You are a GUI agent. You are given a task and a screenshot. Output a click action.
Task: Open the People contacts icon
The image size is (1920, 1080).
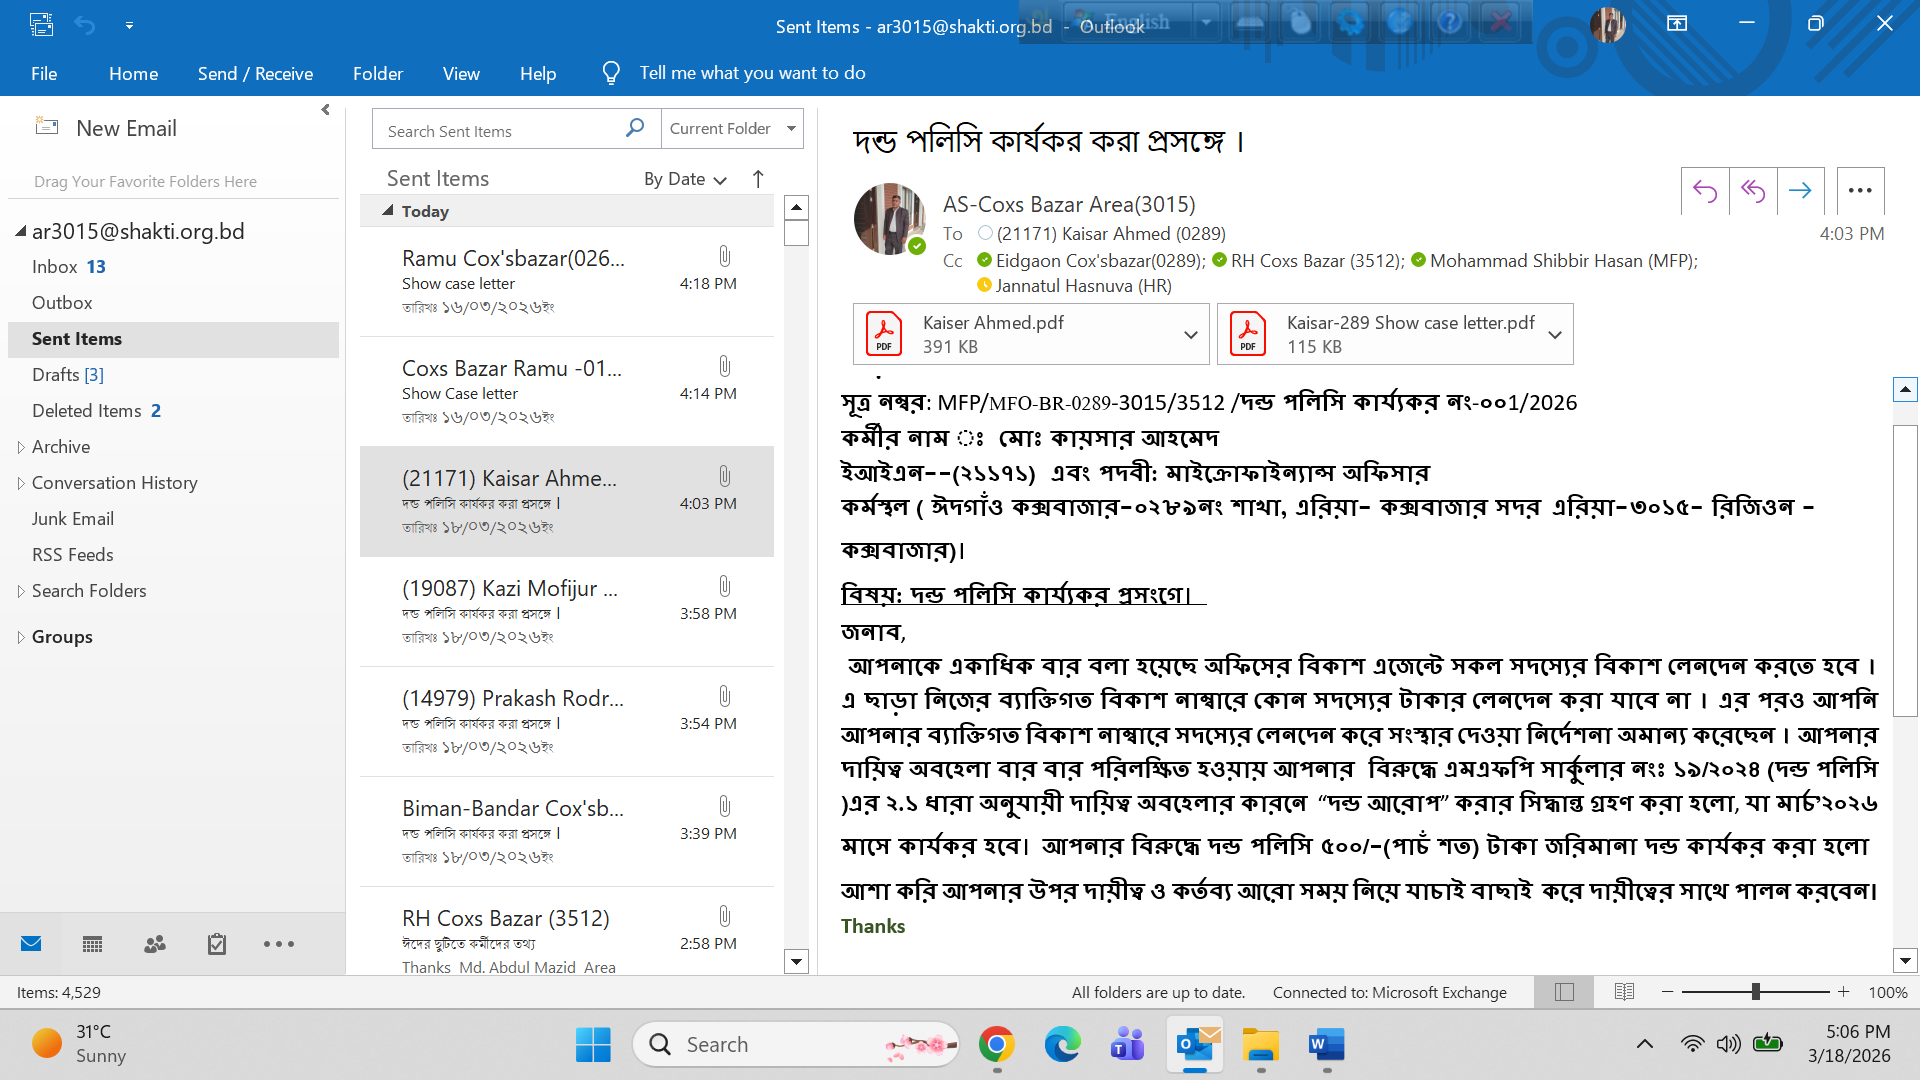pyautogui.click(x=155, y=944)
